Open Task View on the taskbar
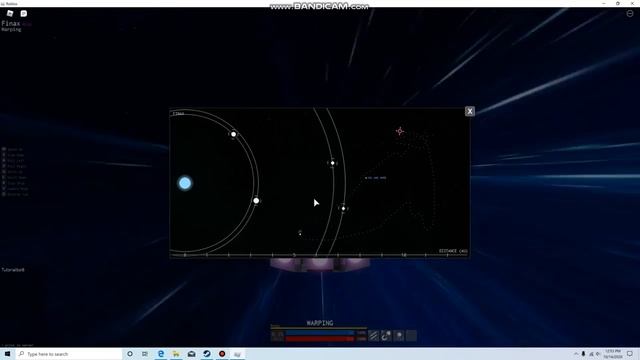The height and width of the screenshot is (360, 640). 145,354
